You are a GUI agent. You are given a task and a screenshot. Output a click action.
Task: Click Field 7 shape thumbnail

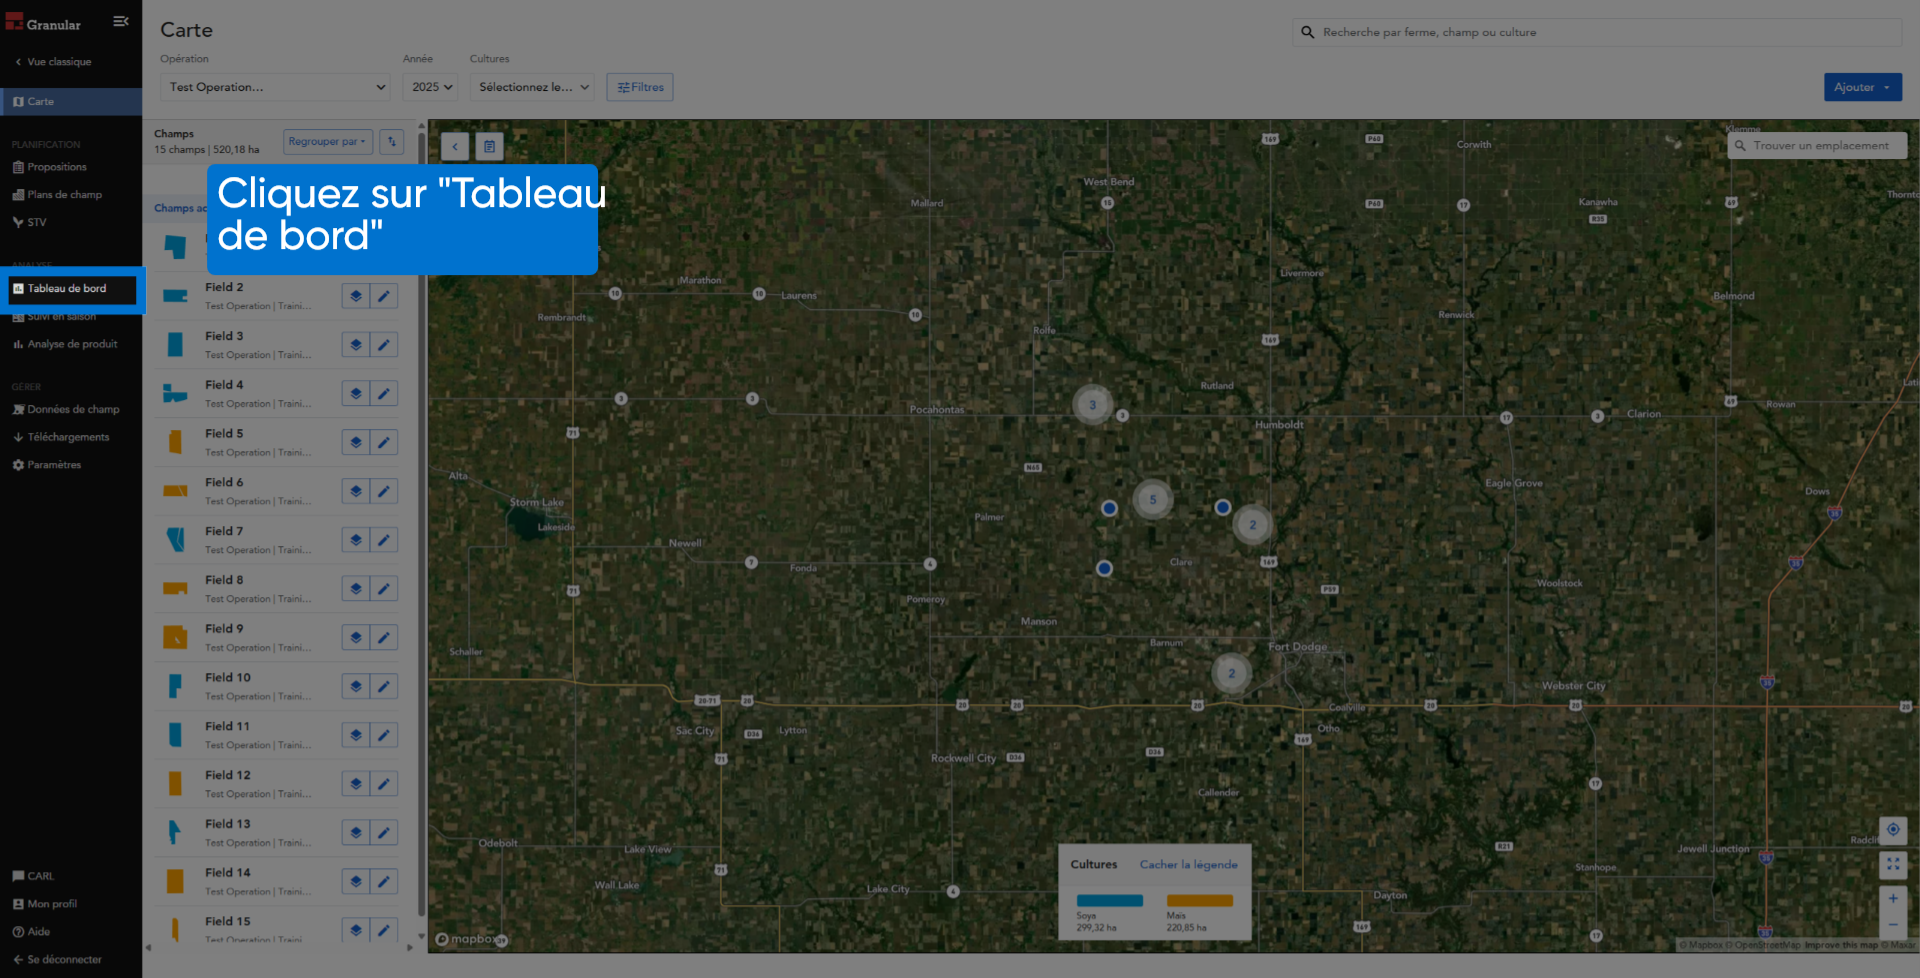coord(175,540)
